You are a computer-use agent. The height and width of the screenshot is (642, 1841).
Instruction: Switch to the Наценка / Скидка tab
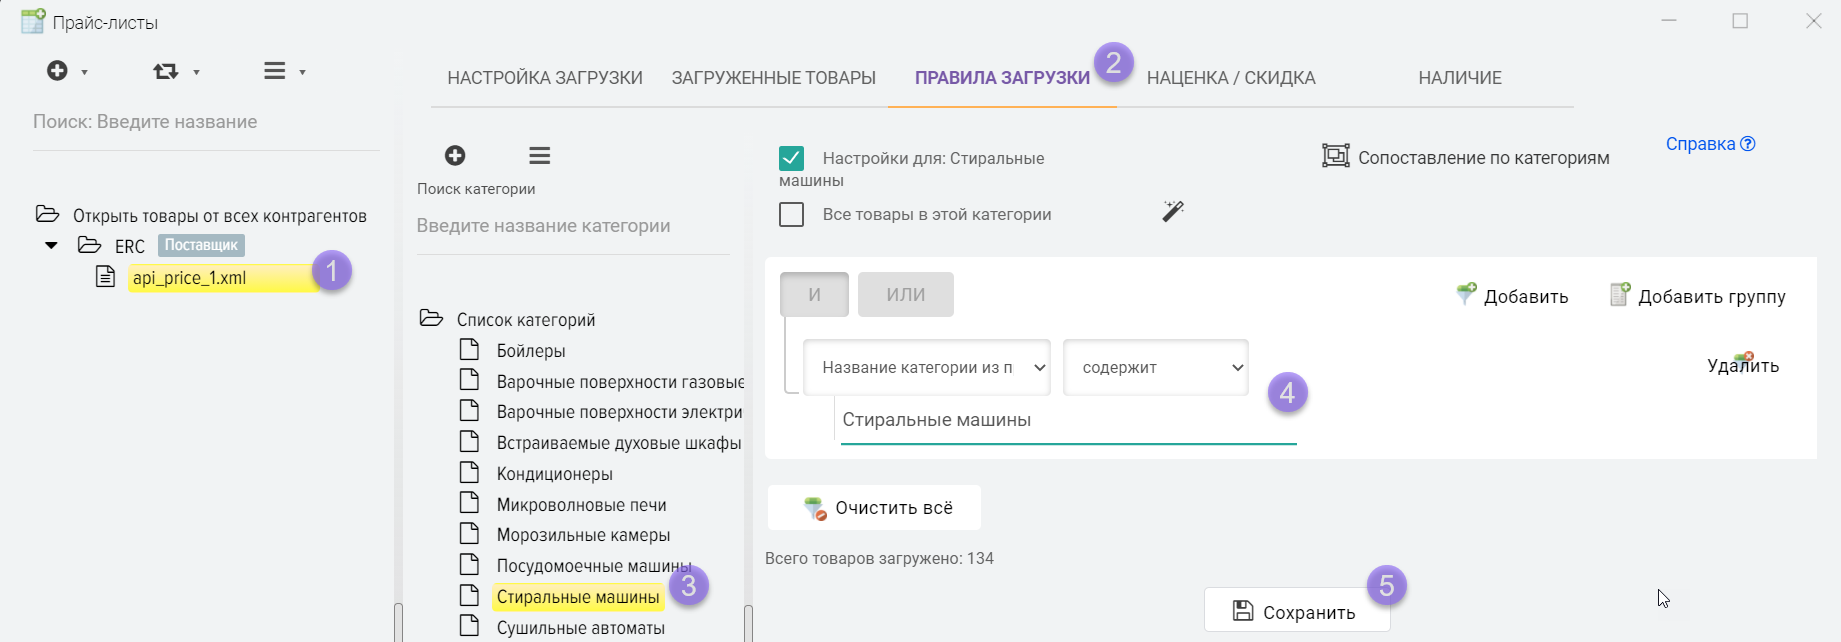(x=1230, y=78)
